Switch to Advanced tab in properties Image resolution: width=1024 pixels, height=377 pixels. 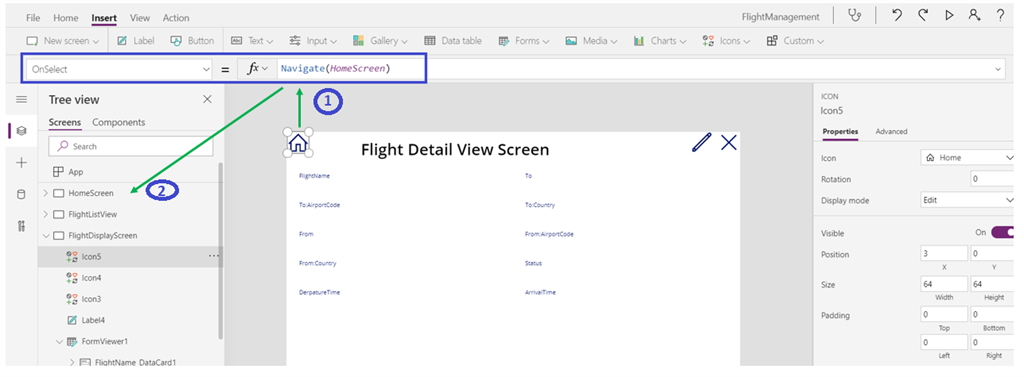click(x=891, y=131)
